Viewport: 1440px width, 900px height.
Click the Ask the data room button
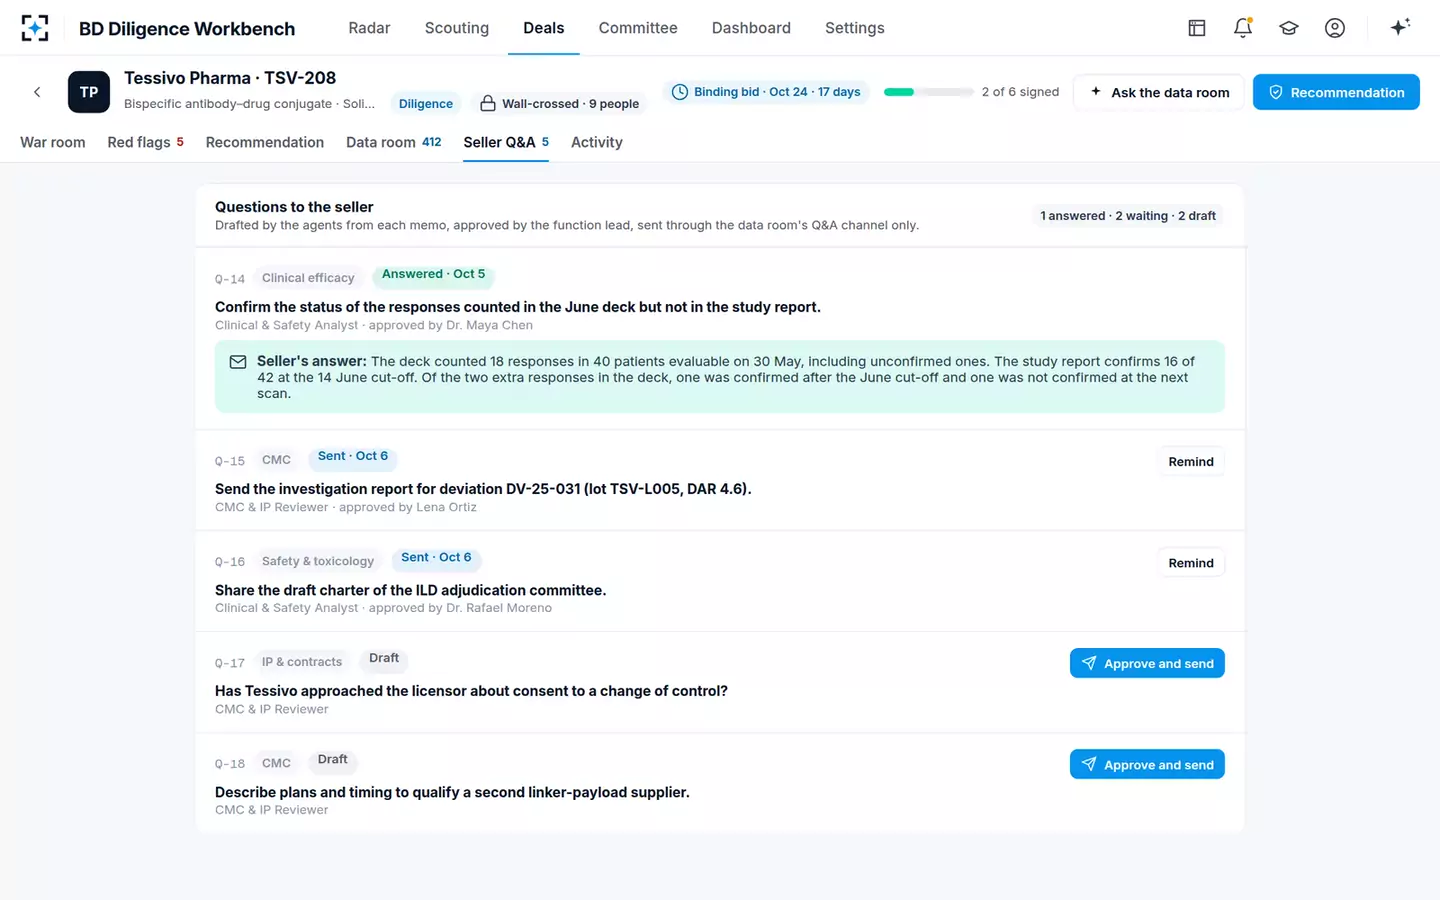coord(1159,92)
